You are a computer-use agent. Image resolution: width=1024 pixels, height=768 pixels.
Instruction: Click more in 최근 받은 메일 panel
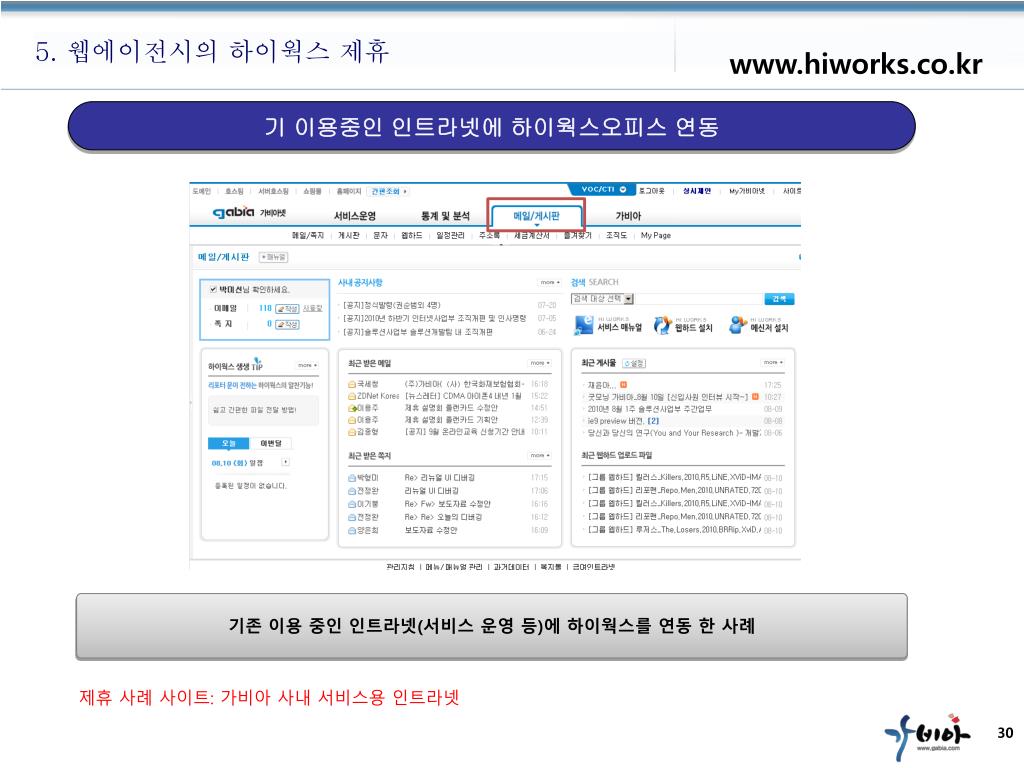pos(539,362)
